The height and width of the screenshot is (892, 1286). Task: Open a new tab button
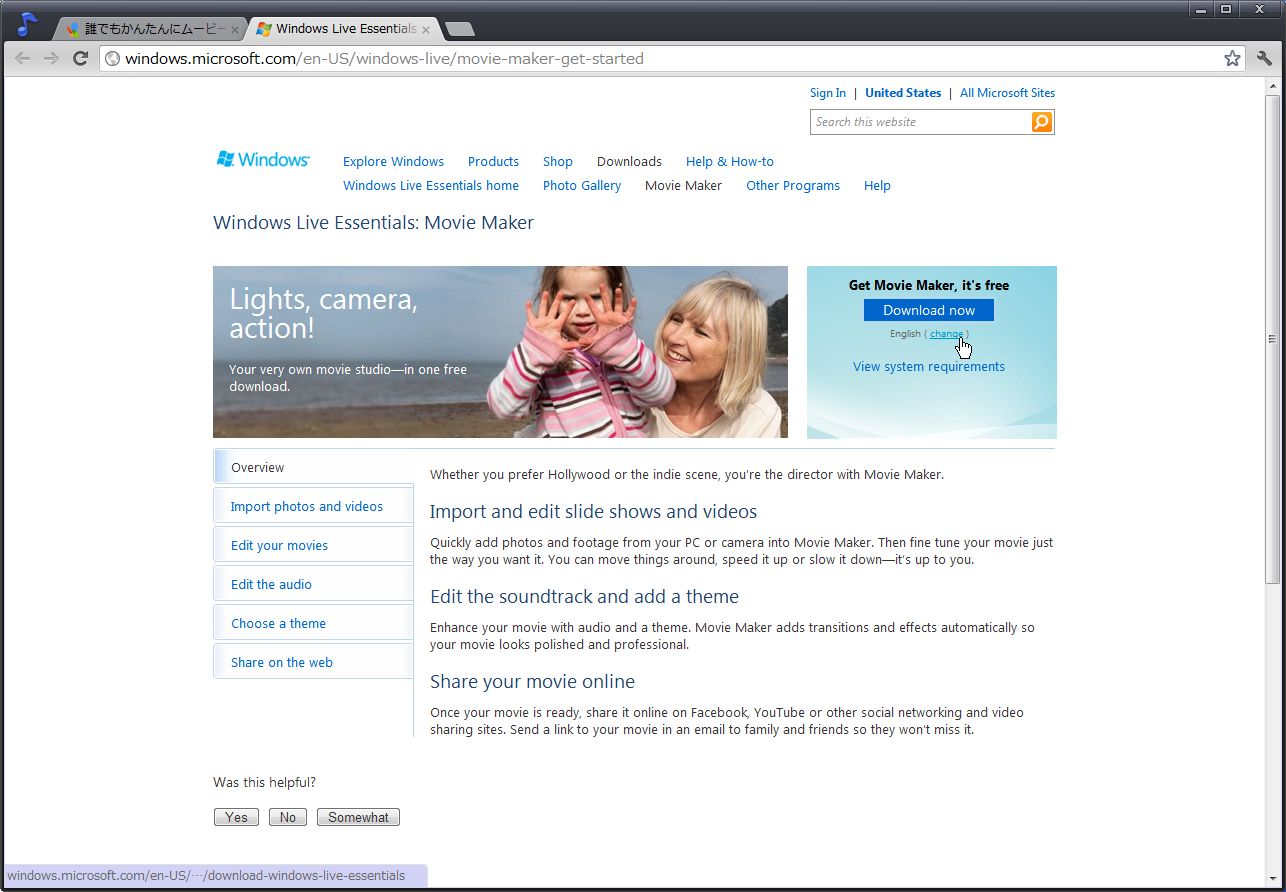459,29
